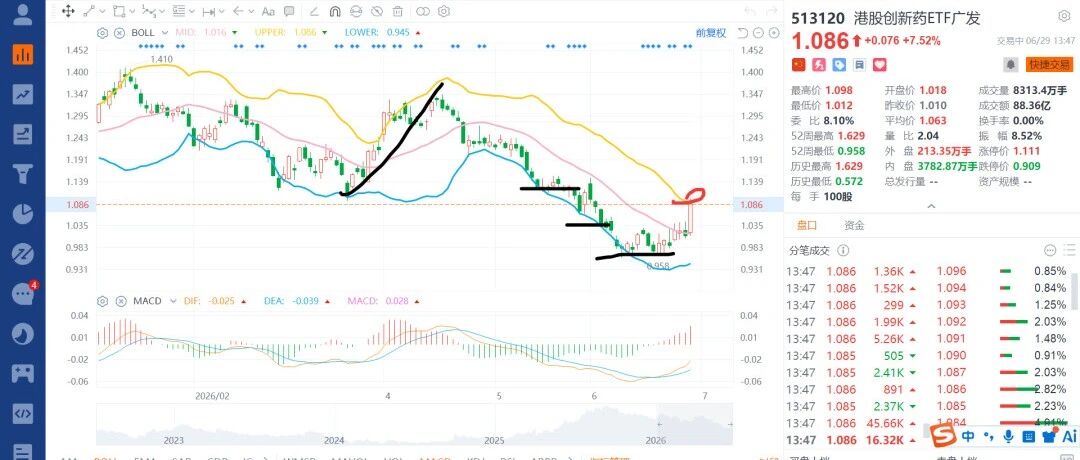Toggle the price alert bell
This screenshot has height=460, width=1080.
click(1010, 64)
